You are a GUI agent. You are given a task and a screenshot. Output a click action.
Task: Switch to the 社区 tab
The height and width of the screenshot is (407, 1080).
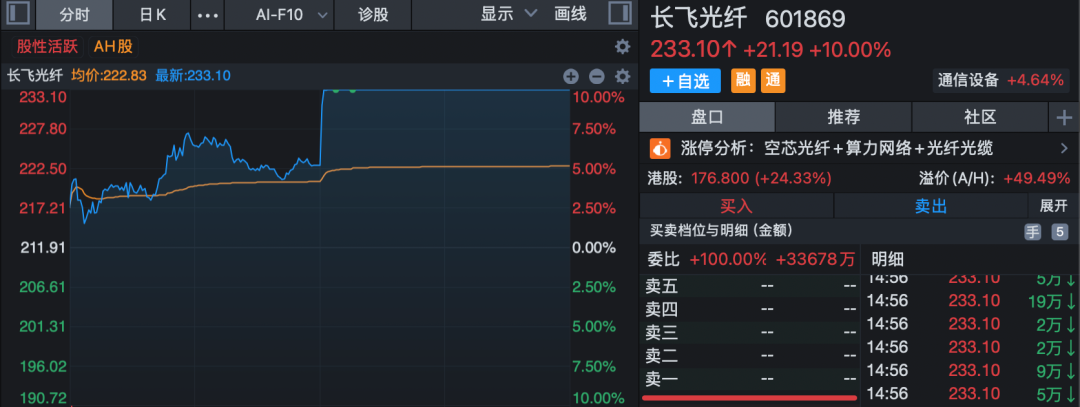[980, 117]
